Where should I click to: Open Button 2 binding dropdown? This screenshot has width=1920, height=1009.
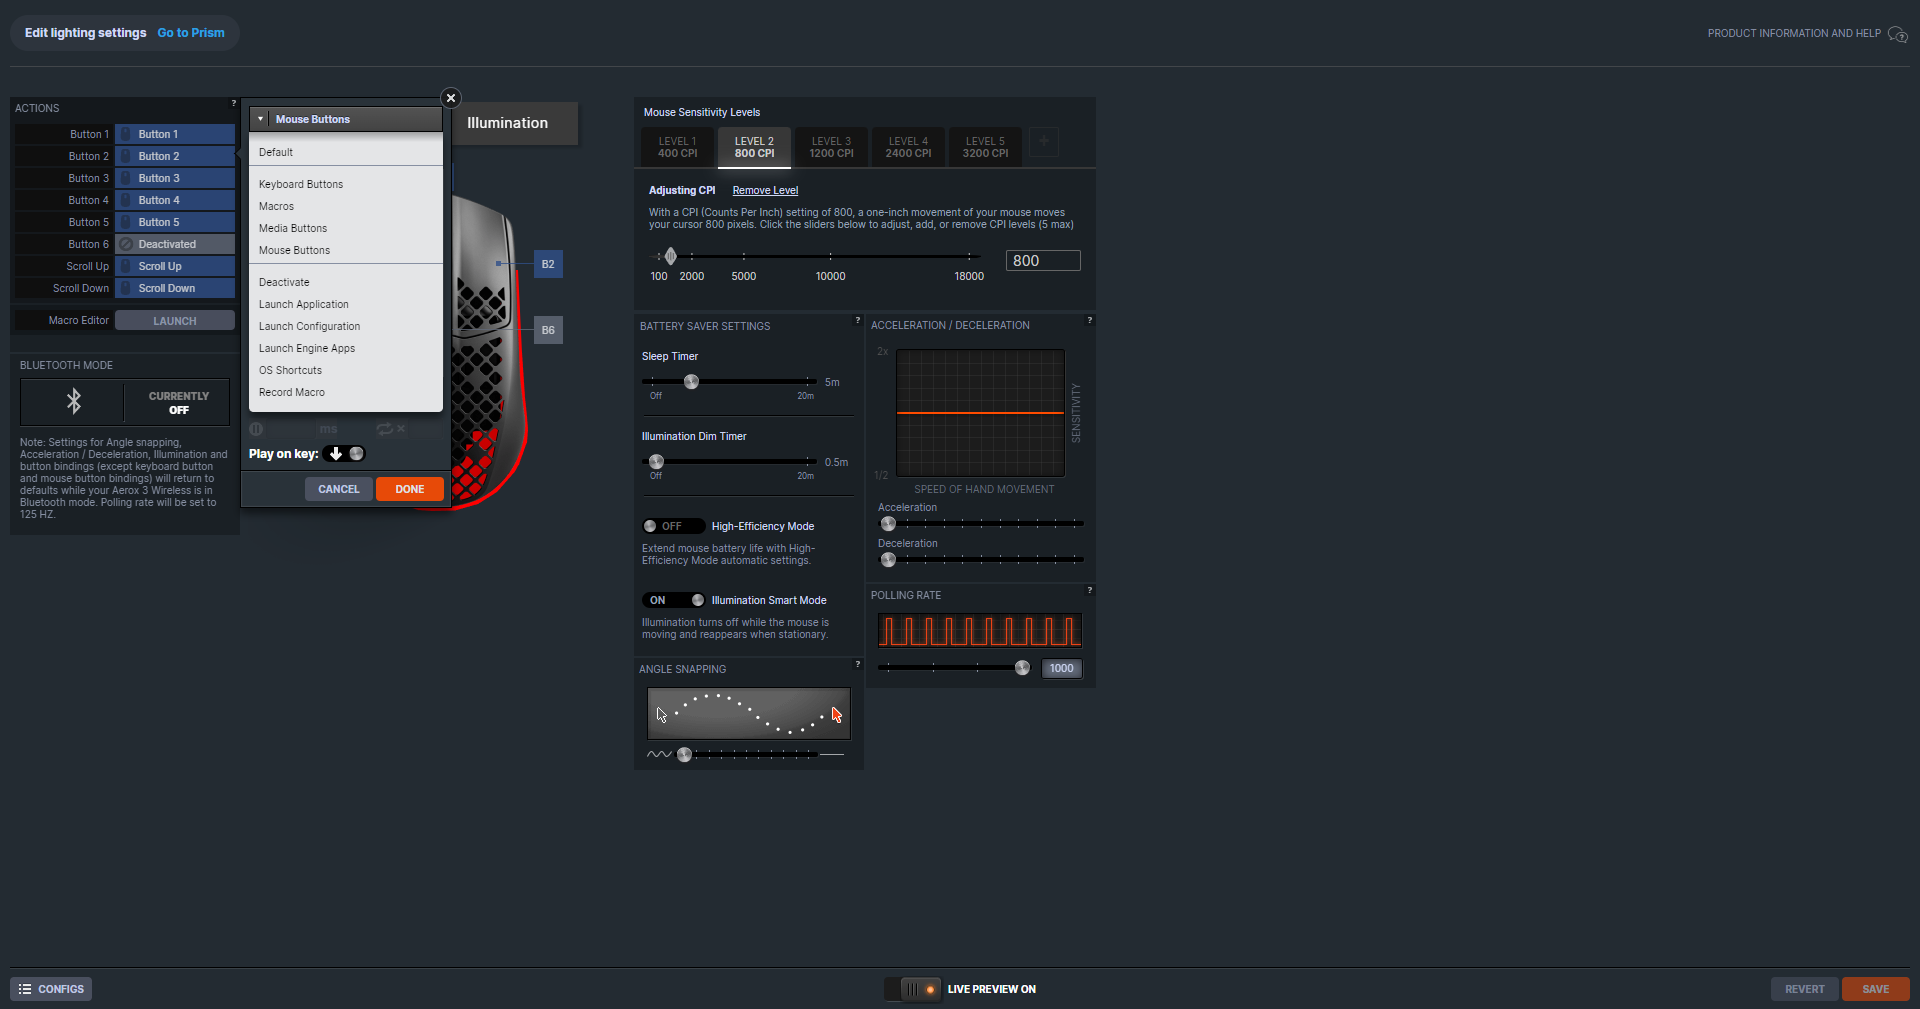[x=175, y=156]
